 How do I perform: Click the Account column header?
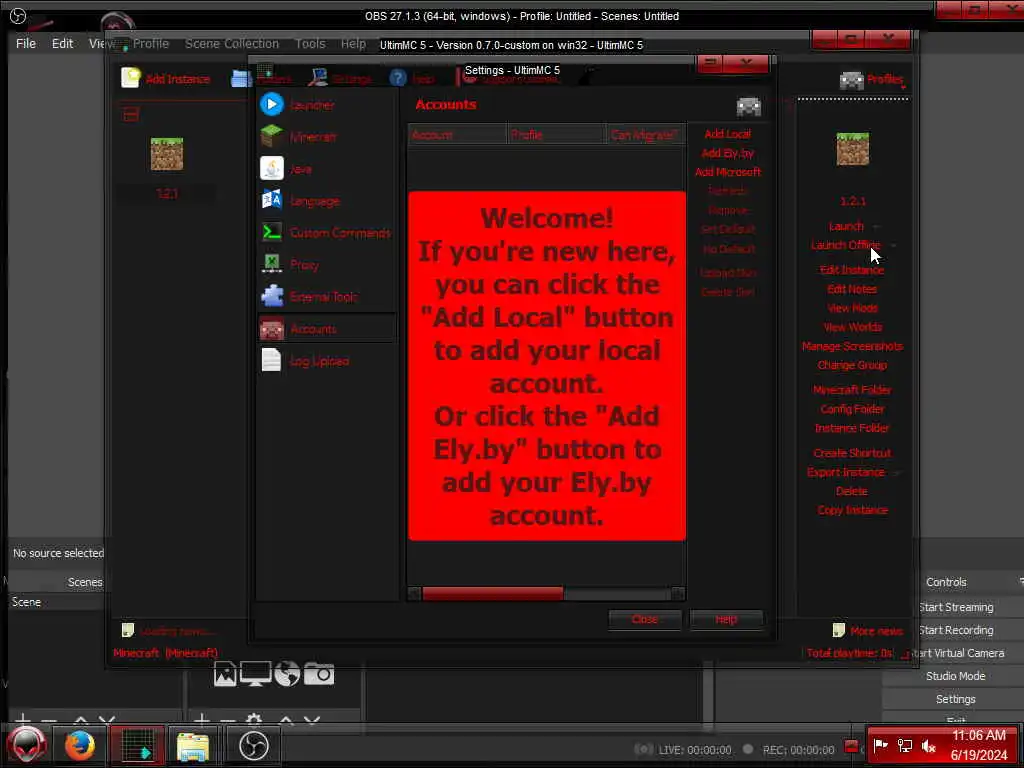pyautogui.click(x=457, y=135)
